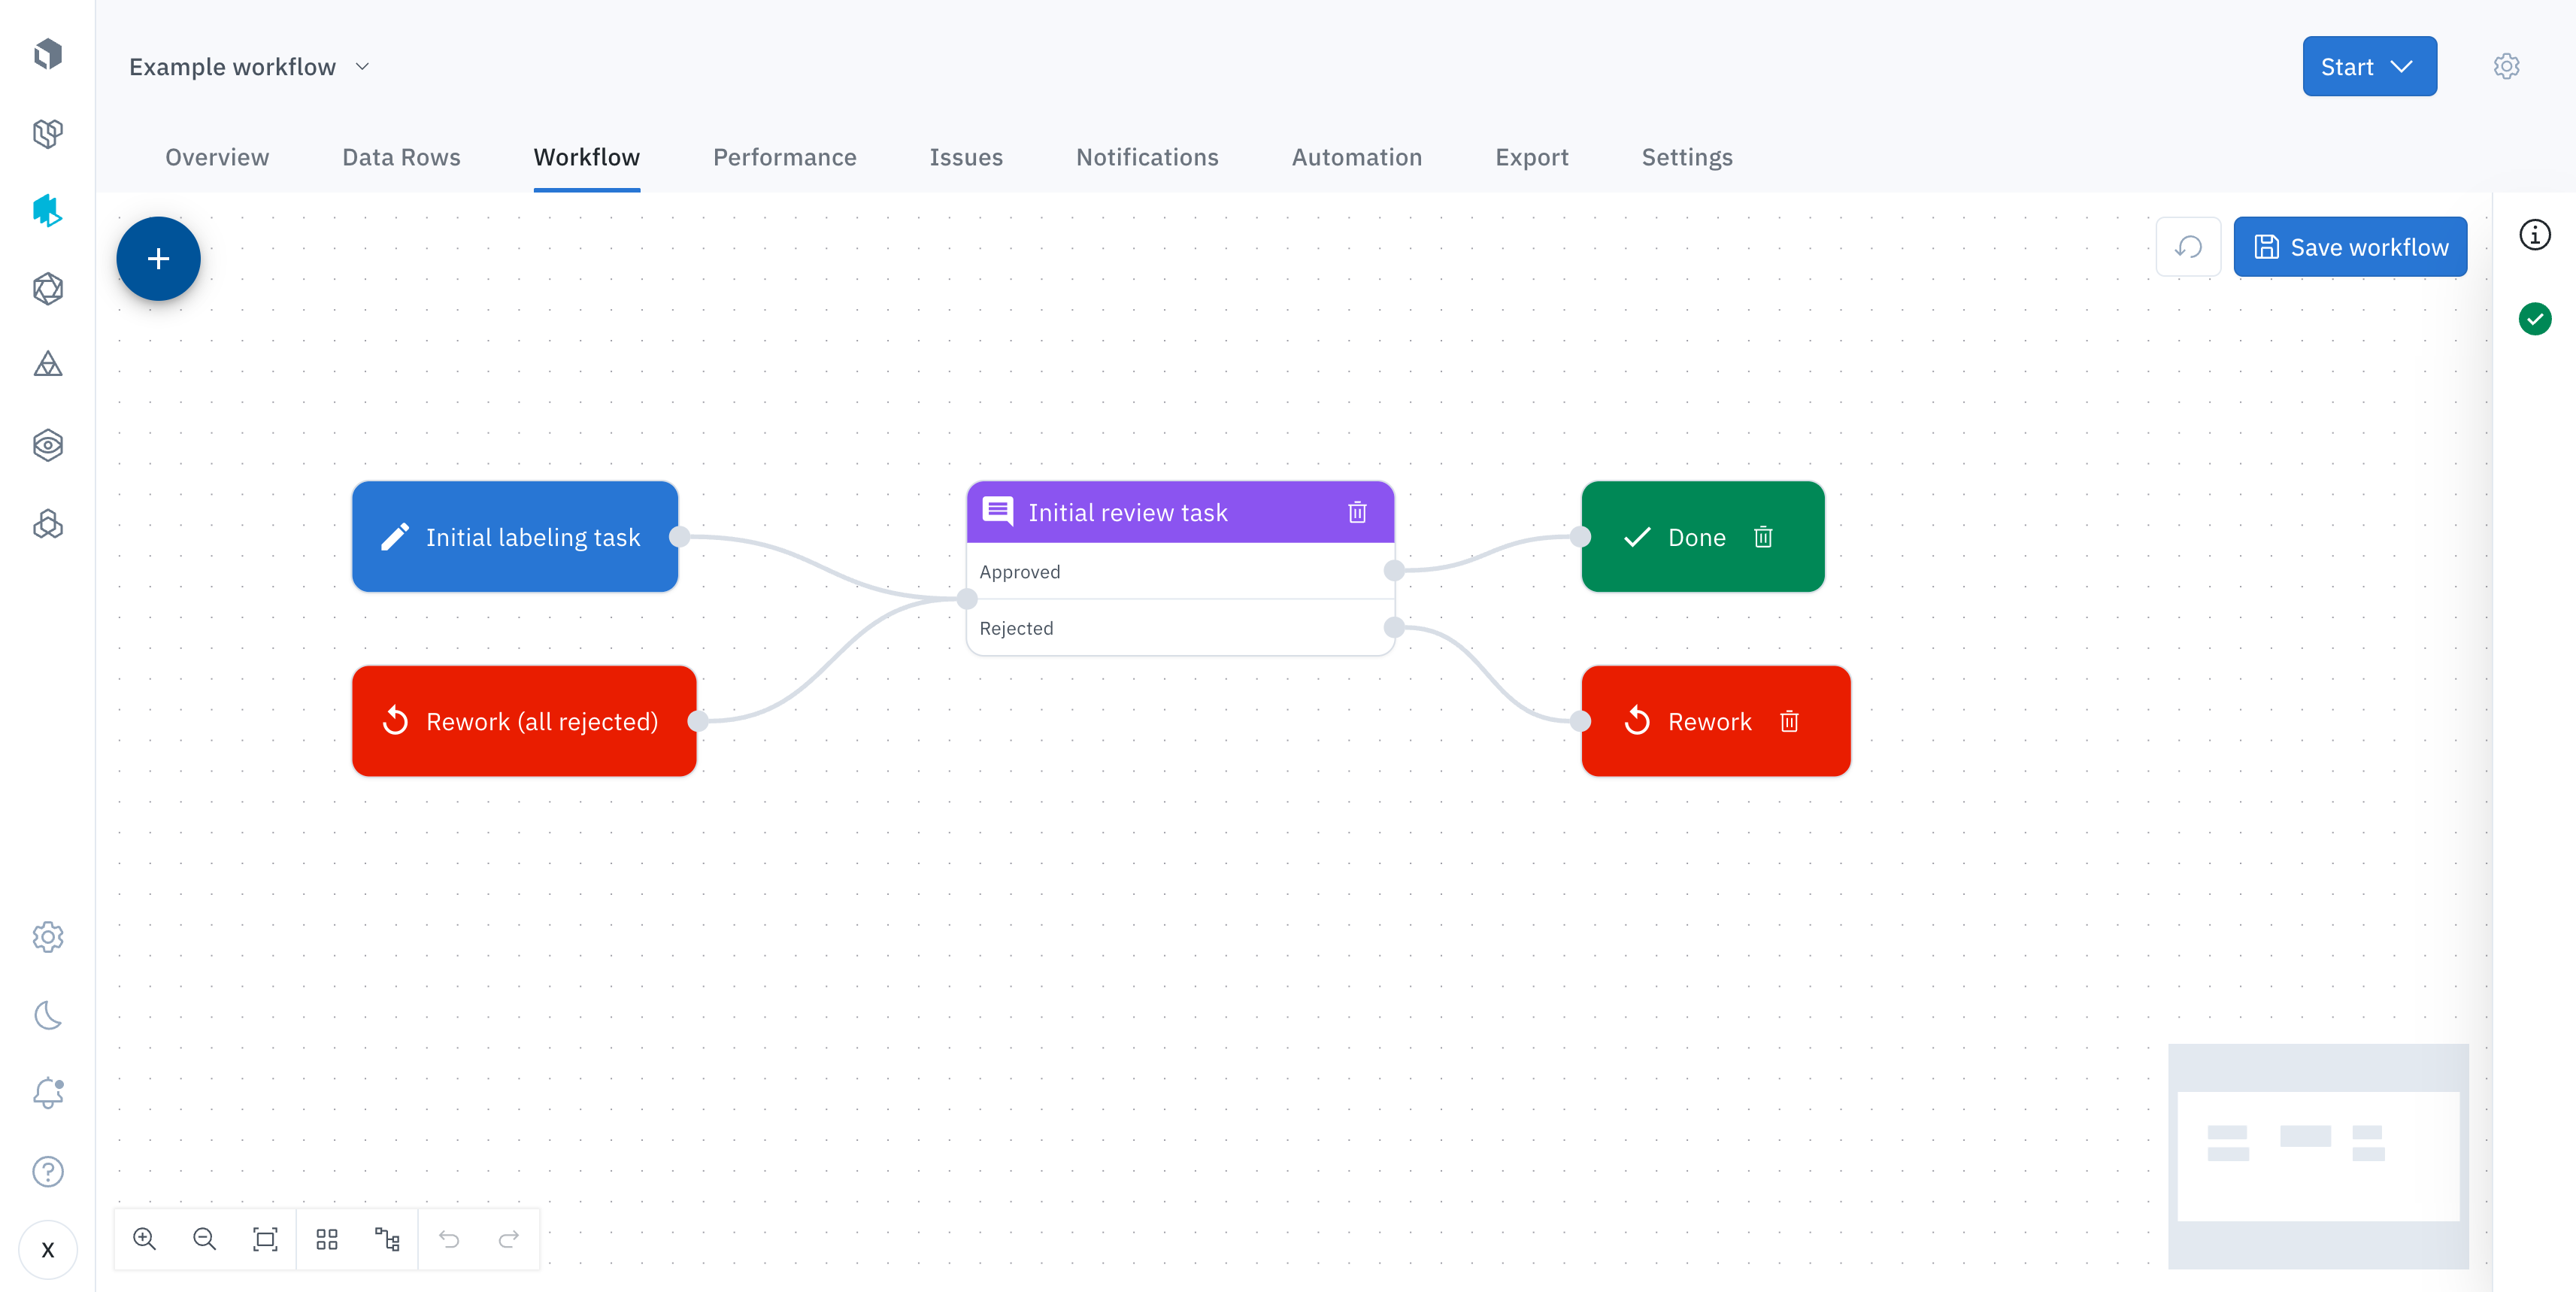
Task: Open the Export tab
Action: (1532, 158)
